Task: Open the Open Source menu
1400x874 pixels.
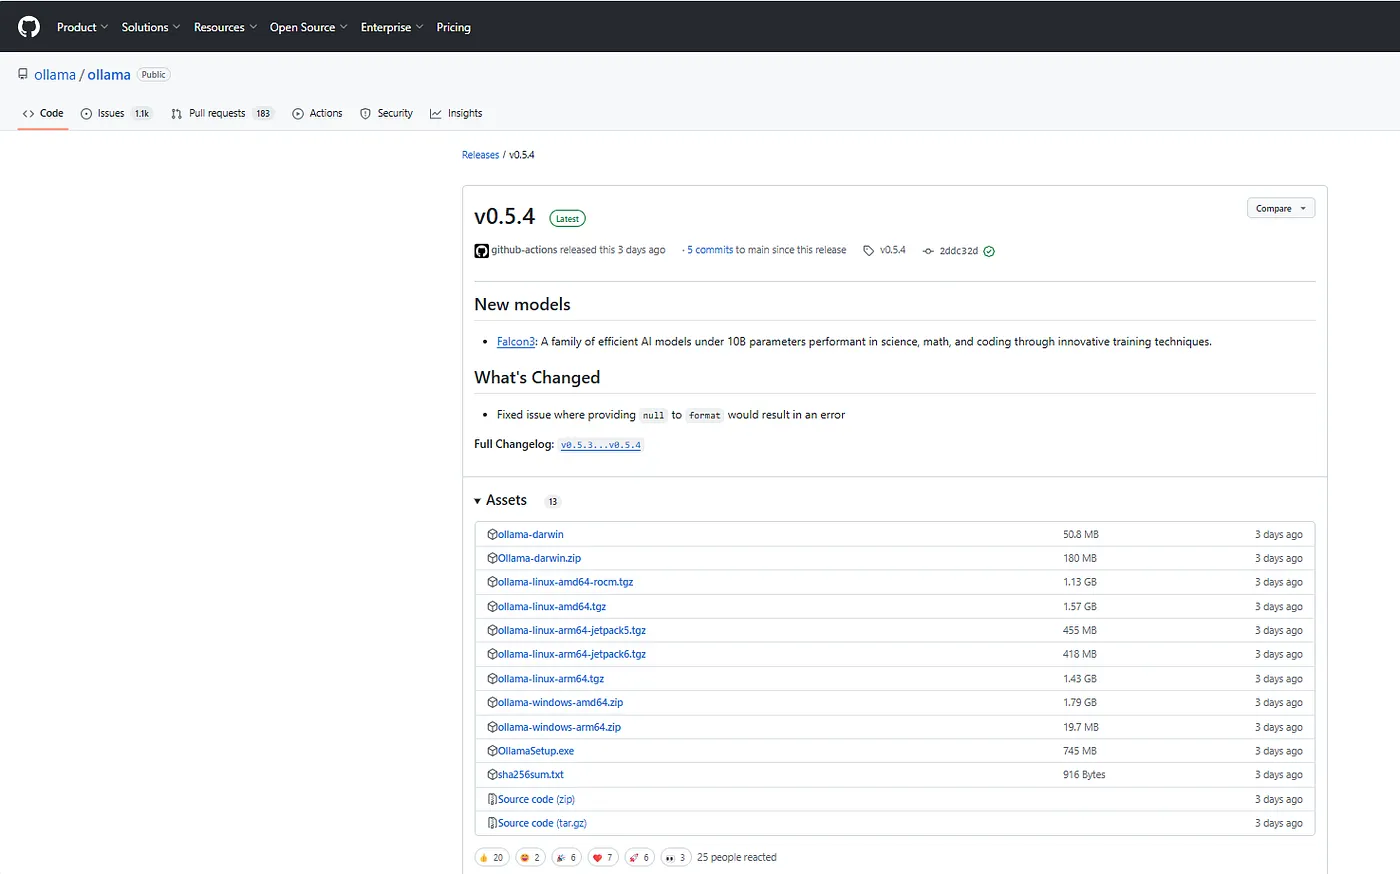Action: (x=309, y=27)
